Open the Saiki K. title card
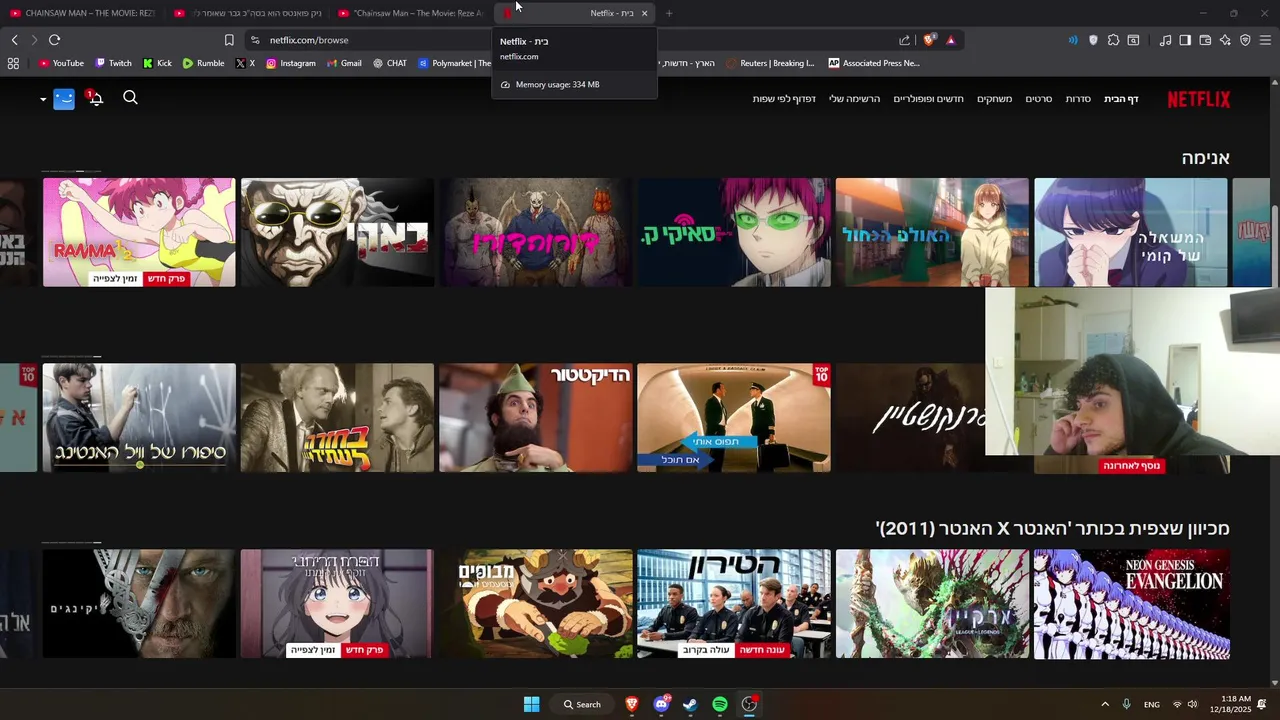Viewport: 1280px width, 720px height. pos(734,232)
